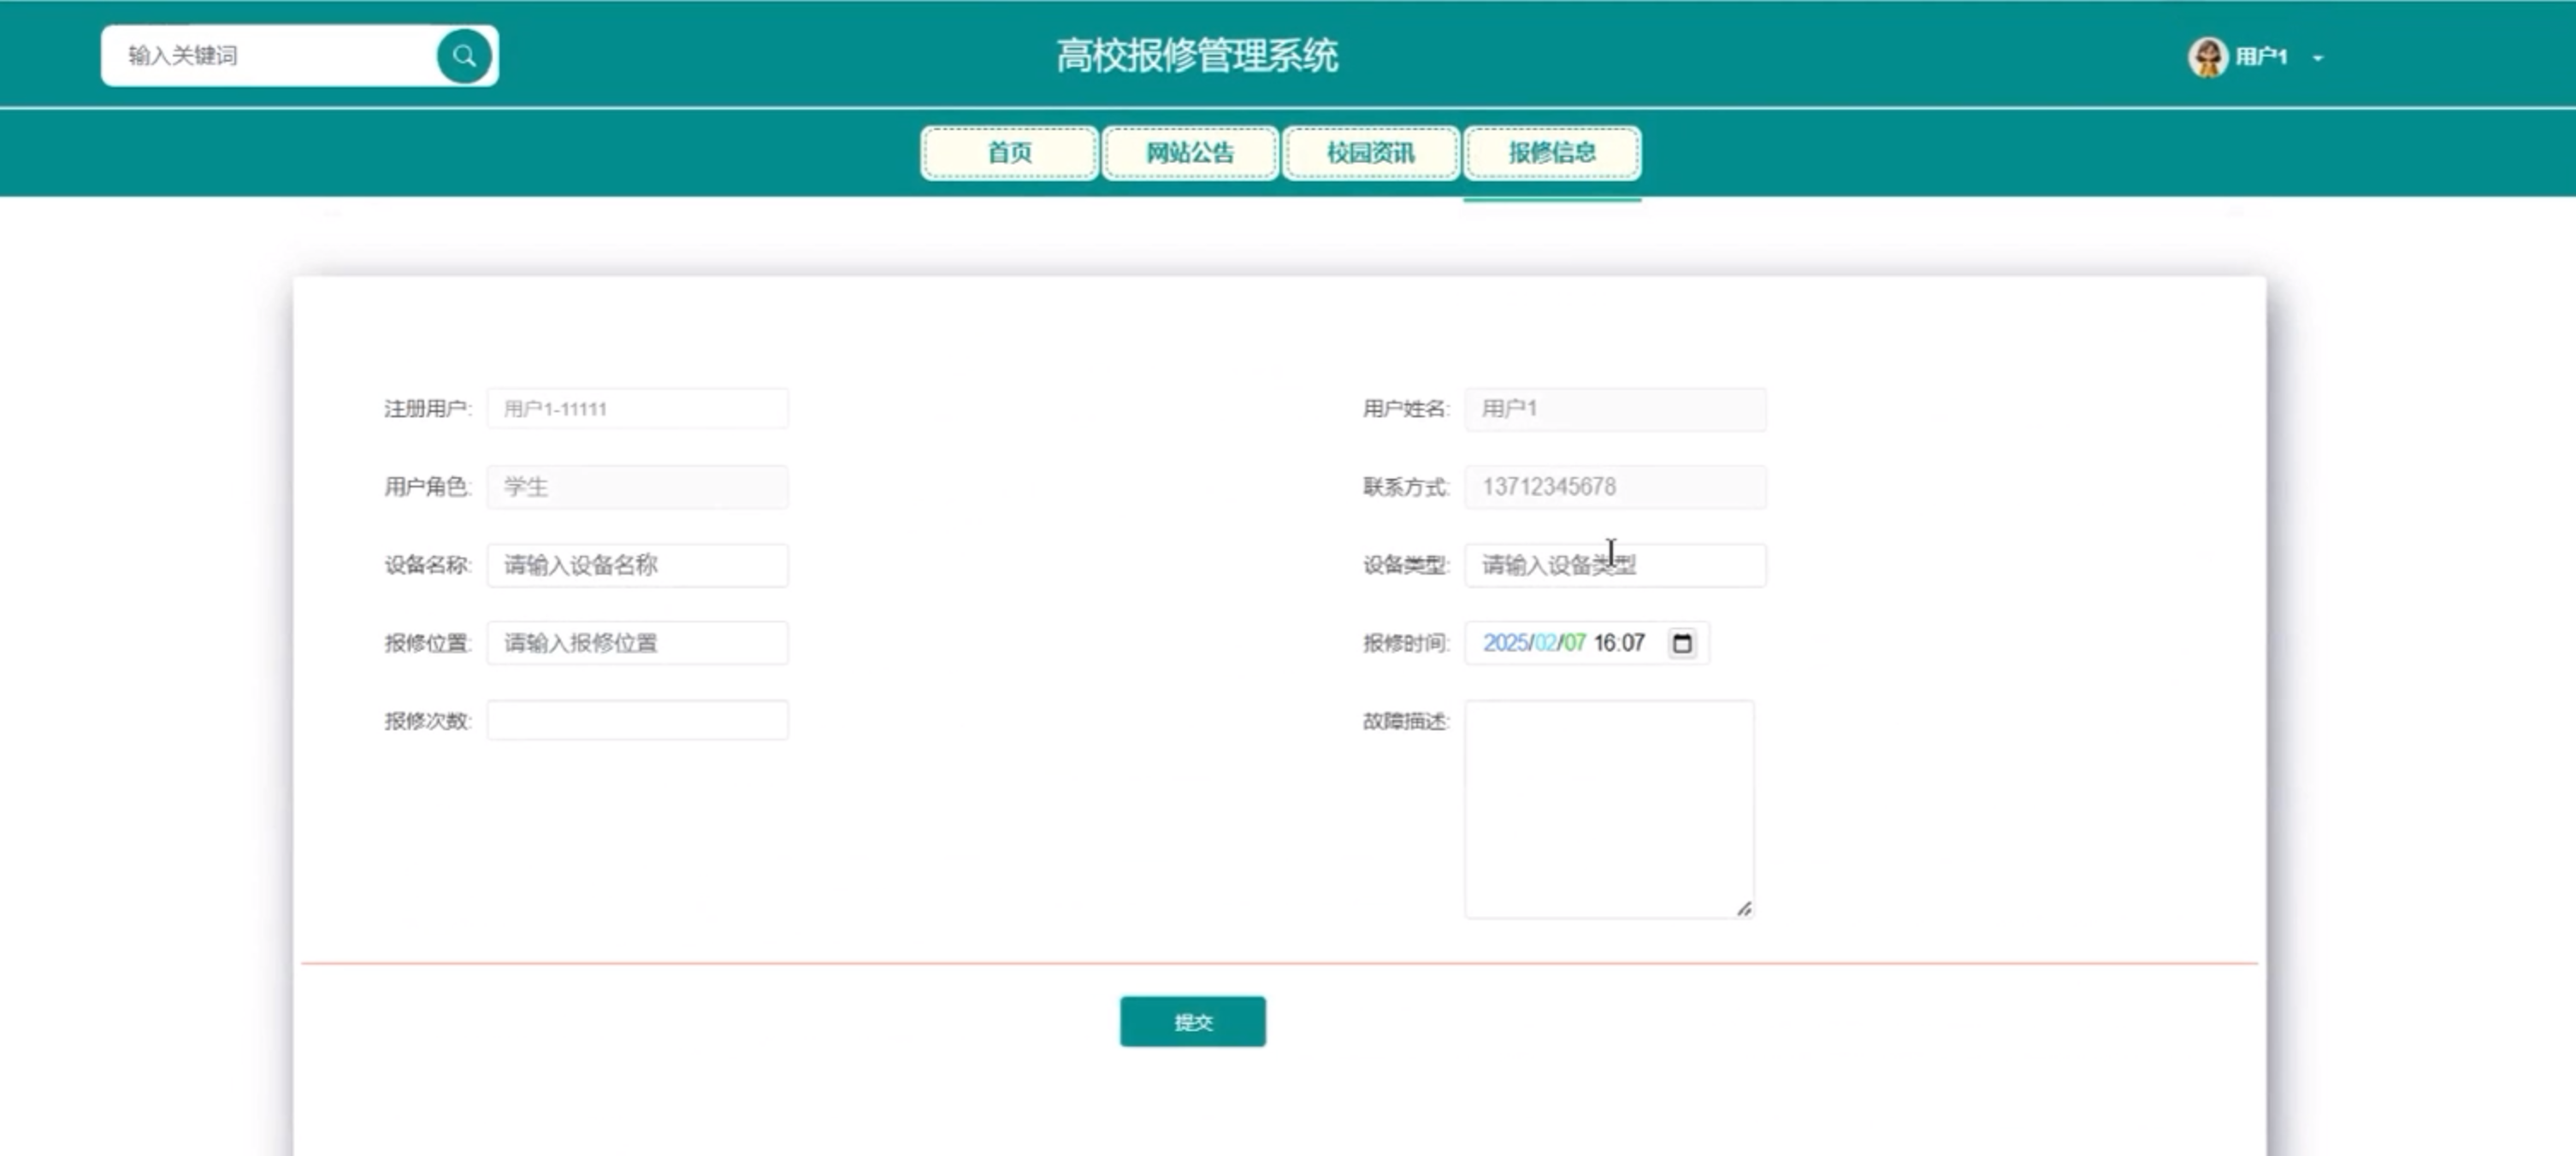Switch to the 校园资讯 tab
The height and width of the screenshot is (1156, 2576).
[1370, 153]
